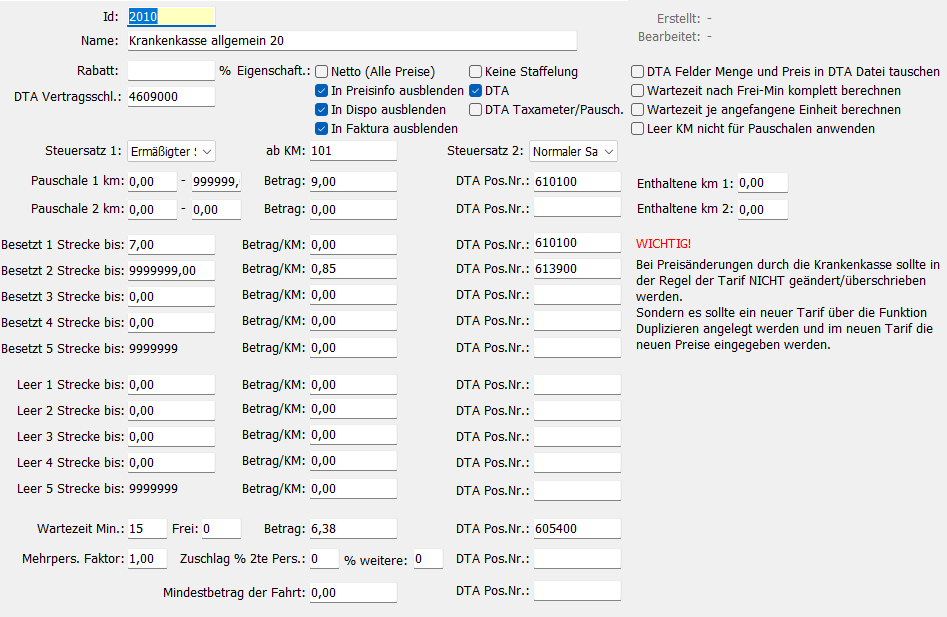This screenshot has width=947, height=617.
Task: Click the Name field with Krankenkasse allgemein 20
Action: pos(352,41)
